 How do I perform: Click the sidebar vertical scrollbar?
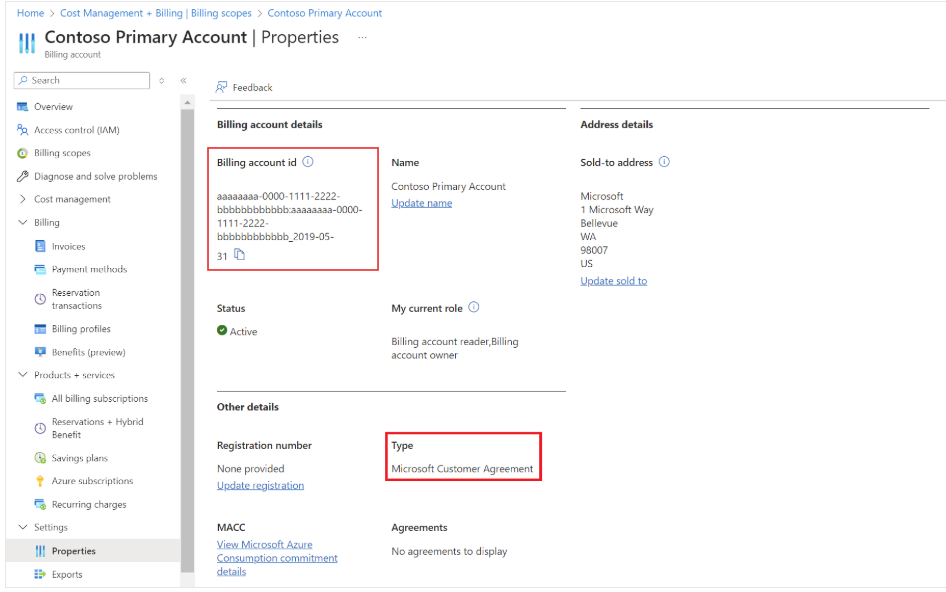click(x=187, y=341)
